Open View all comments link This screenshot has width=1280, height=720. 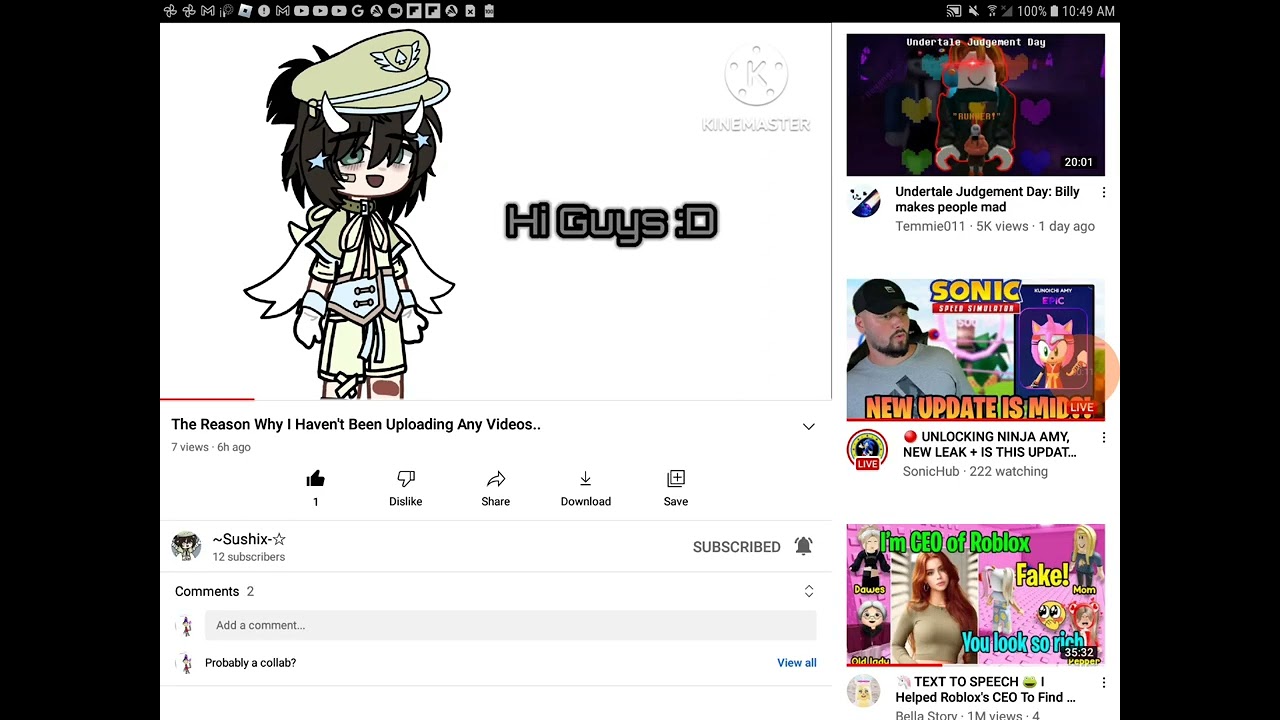(797, 663)
